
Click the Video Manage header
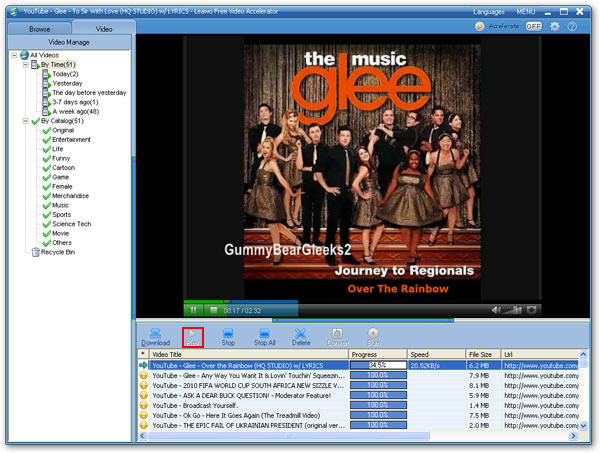(x=69, y=42)
